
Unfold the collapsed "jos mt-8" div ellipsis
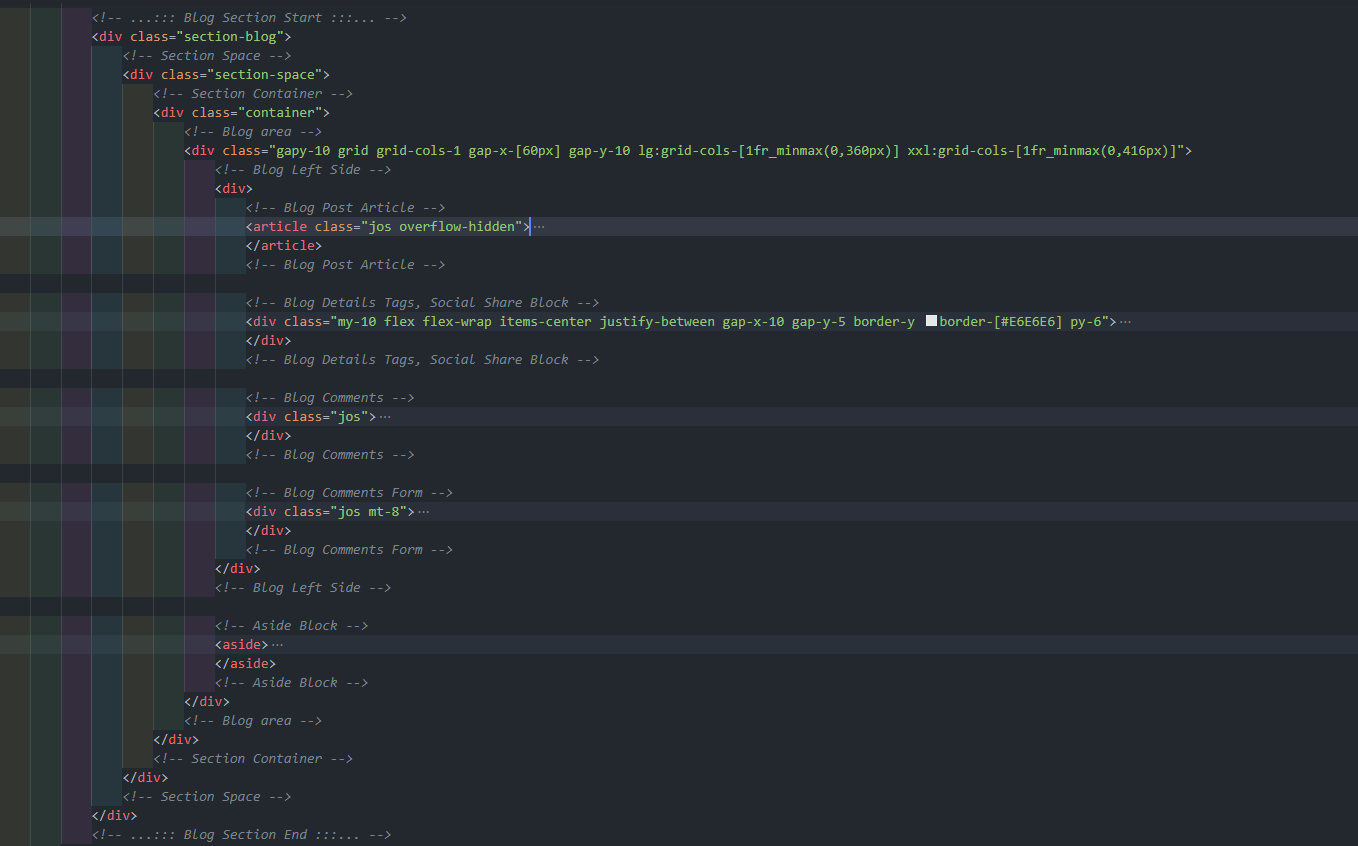pyautogui.click(x=423, y=512)
